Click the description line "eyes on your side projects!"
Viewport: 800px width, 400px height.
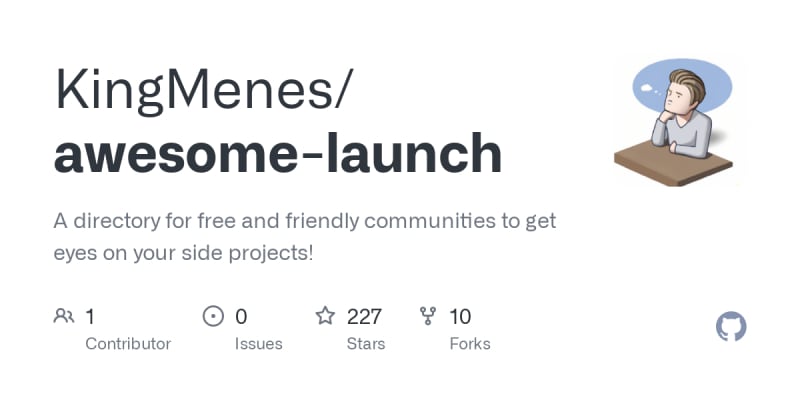[183, 253]
